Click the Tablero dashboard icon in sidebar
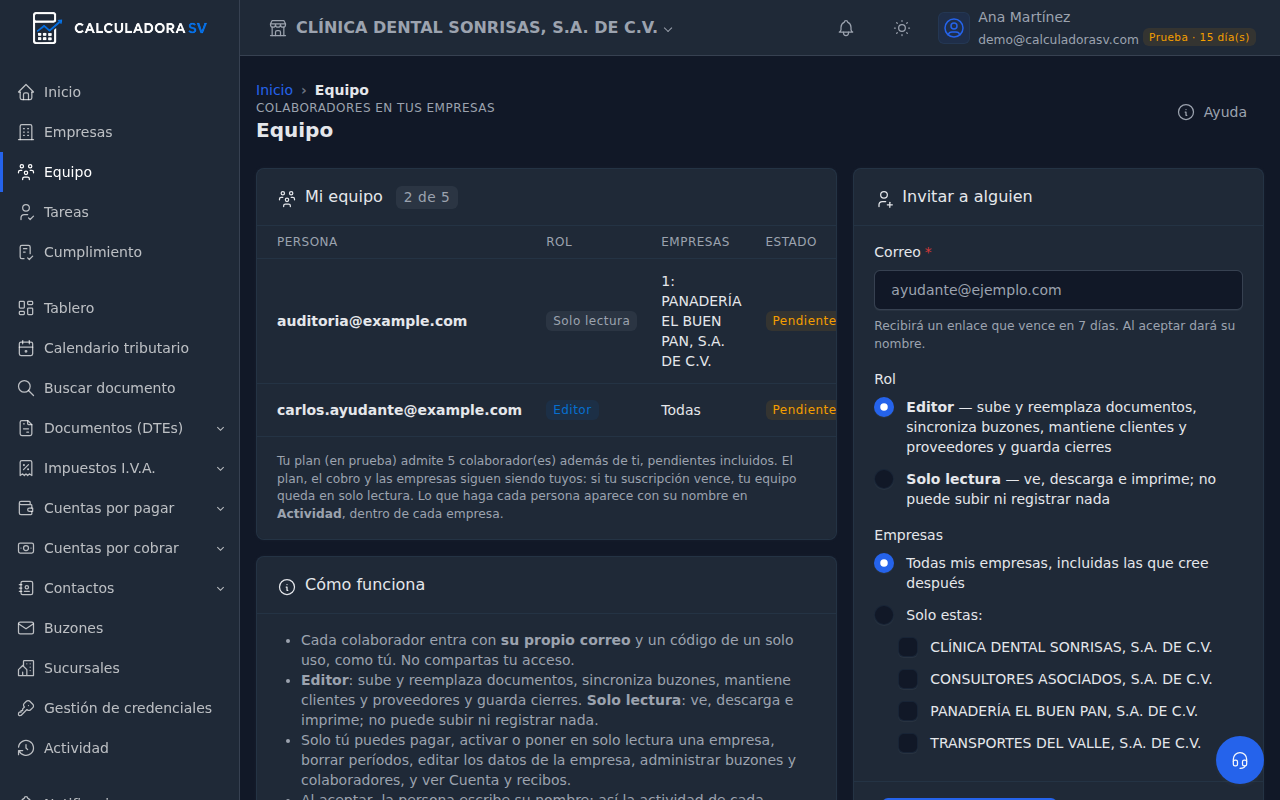 click(x=26, y=308)
